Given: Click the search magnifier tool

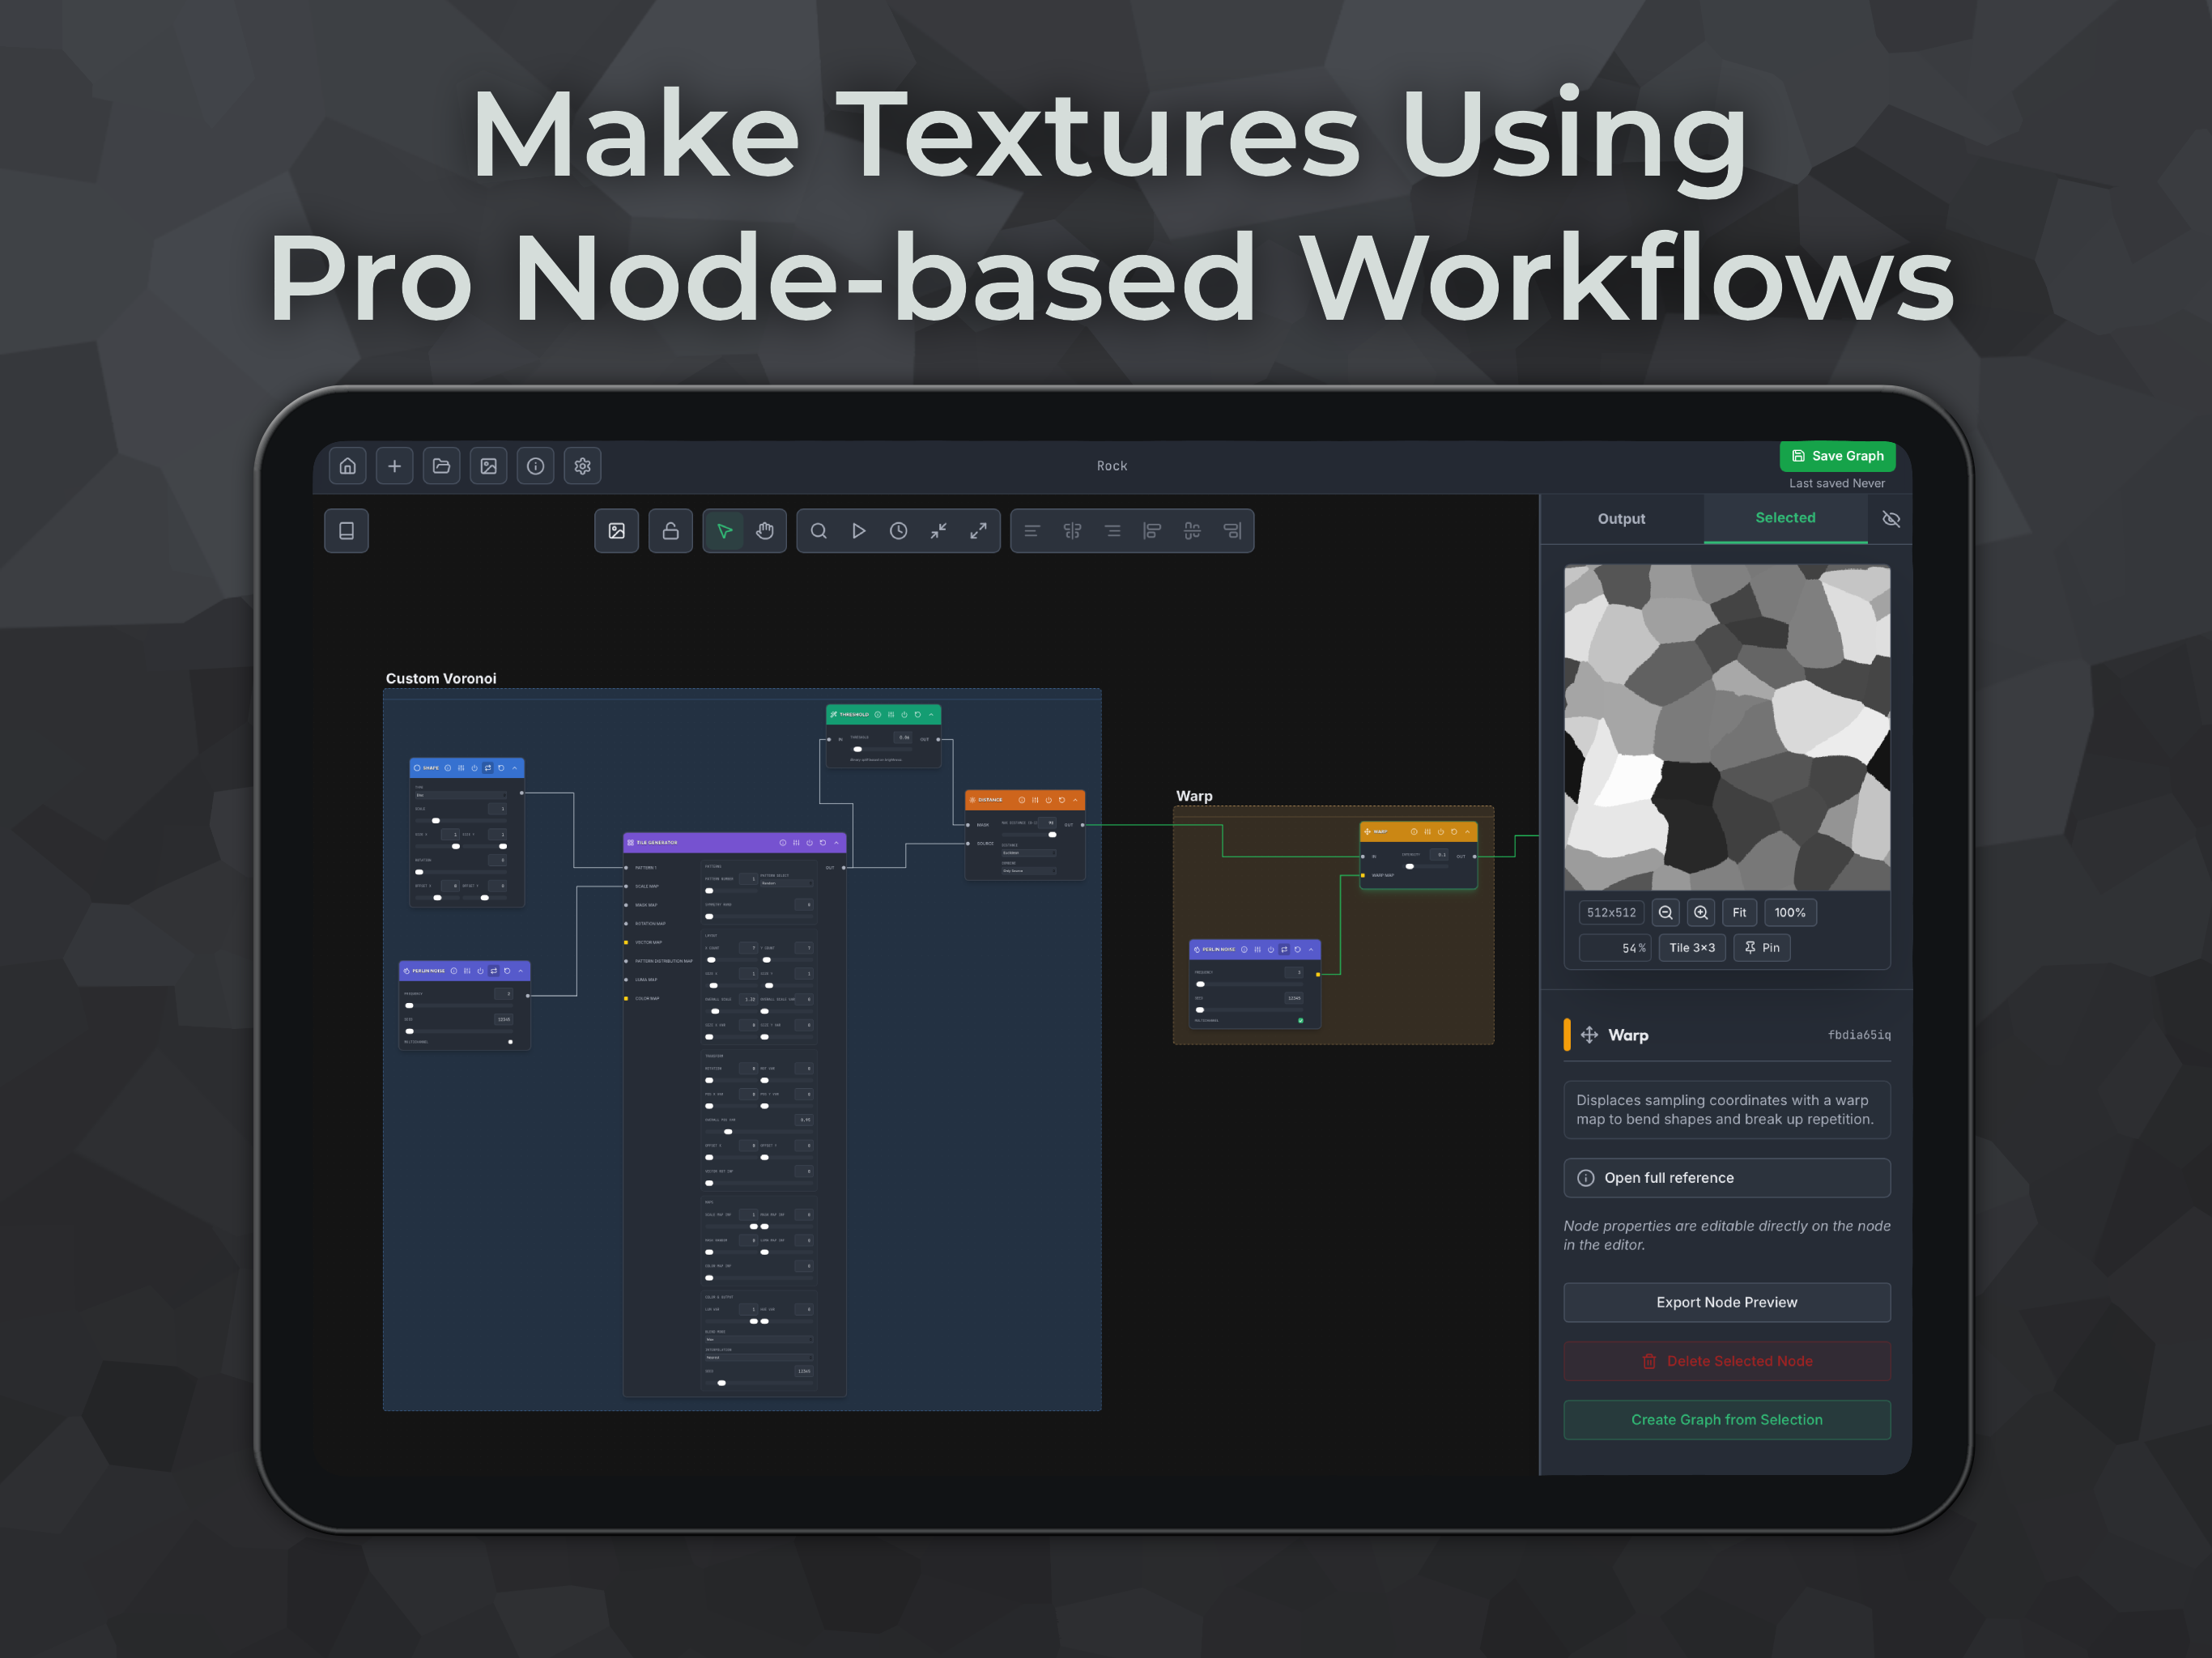Looking at the screenshot, I should pyautogui.click(x=818, y=531).
